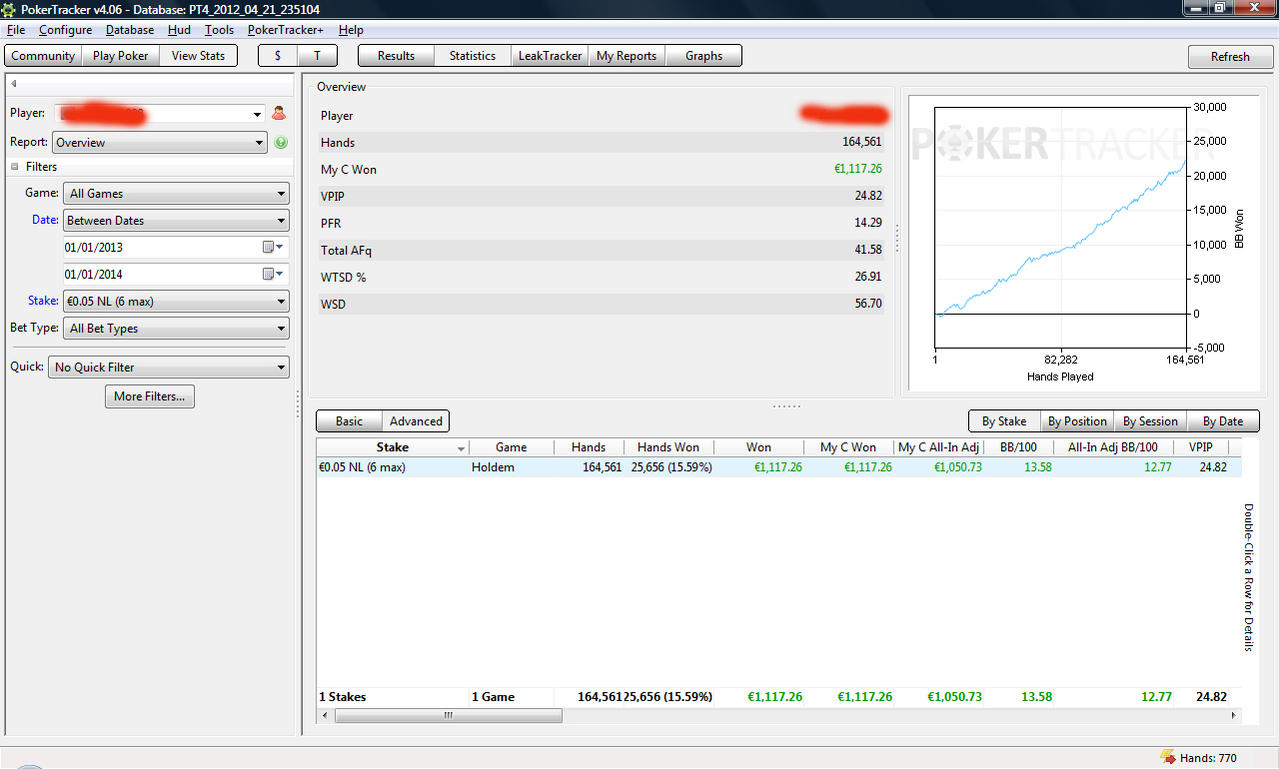Open the Bet Type dropdown
This screenshot has width=1279, height=769.
coord(176,328)
